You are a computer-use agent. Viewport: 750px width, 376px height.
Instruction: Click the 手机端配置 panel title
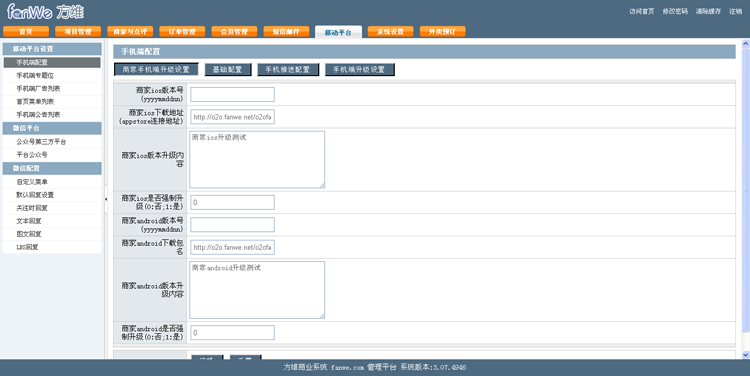(140, 52)
